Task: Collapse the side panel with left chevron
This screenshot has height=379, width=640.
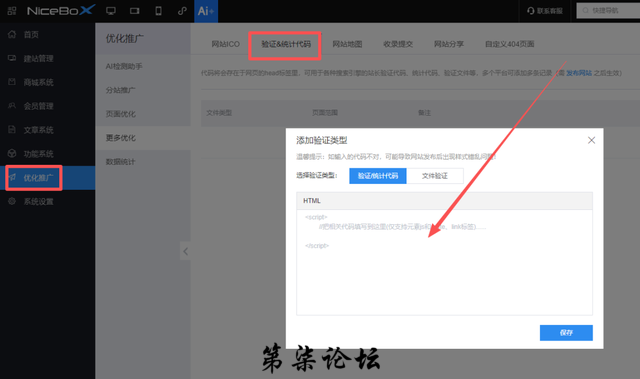Action: [185, 251]
